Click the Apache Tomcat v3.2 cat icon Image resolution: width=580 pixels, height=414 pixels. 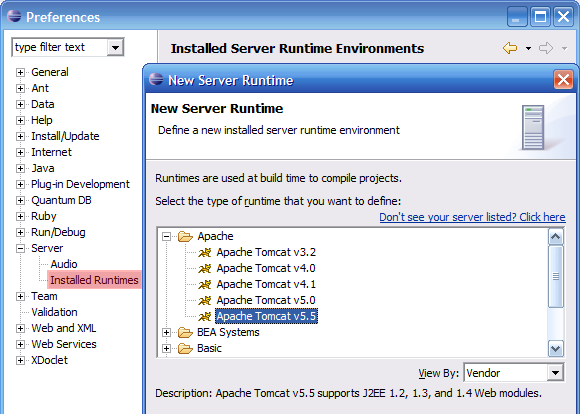(205, 252)
